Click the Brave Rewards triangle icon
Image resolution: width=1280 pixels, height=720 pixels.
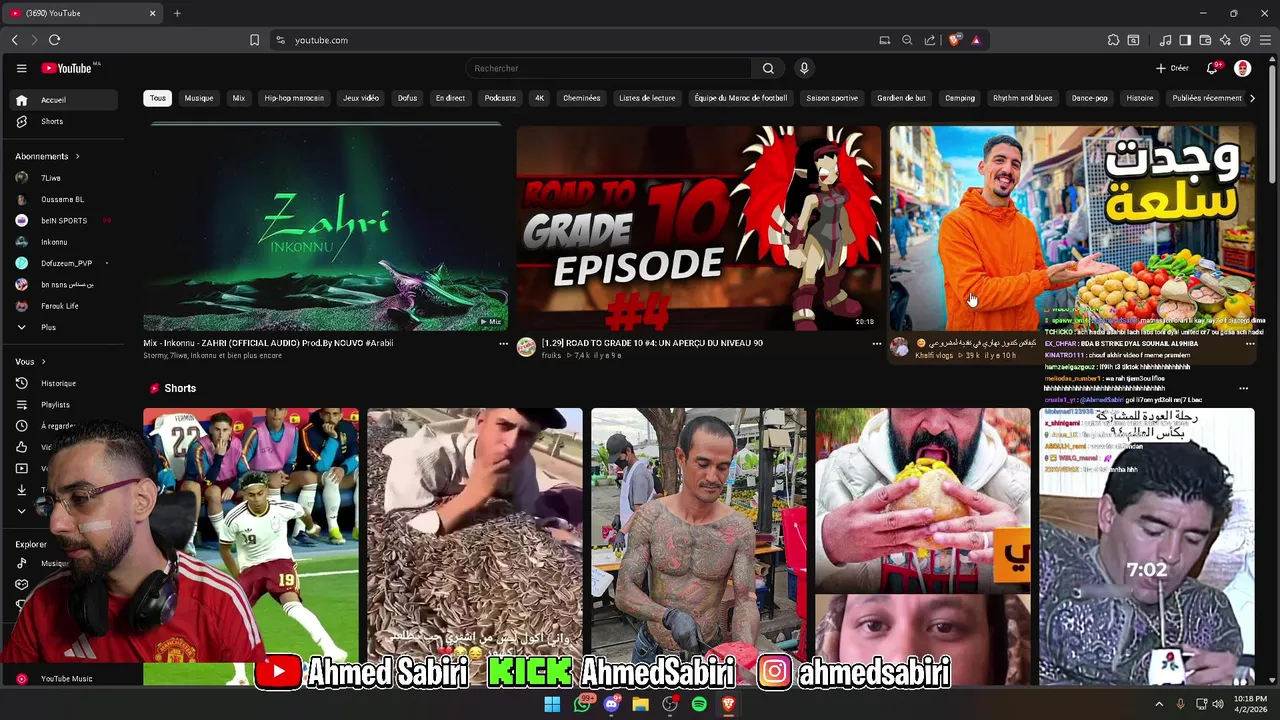976,40
